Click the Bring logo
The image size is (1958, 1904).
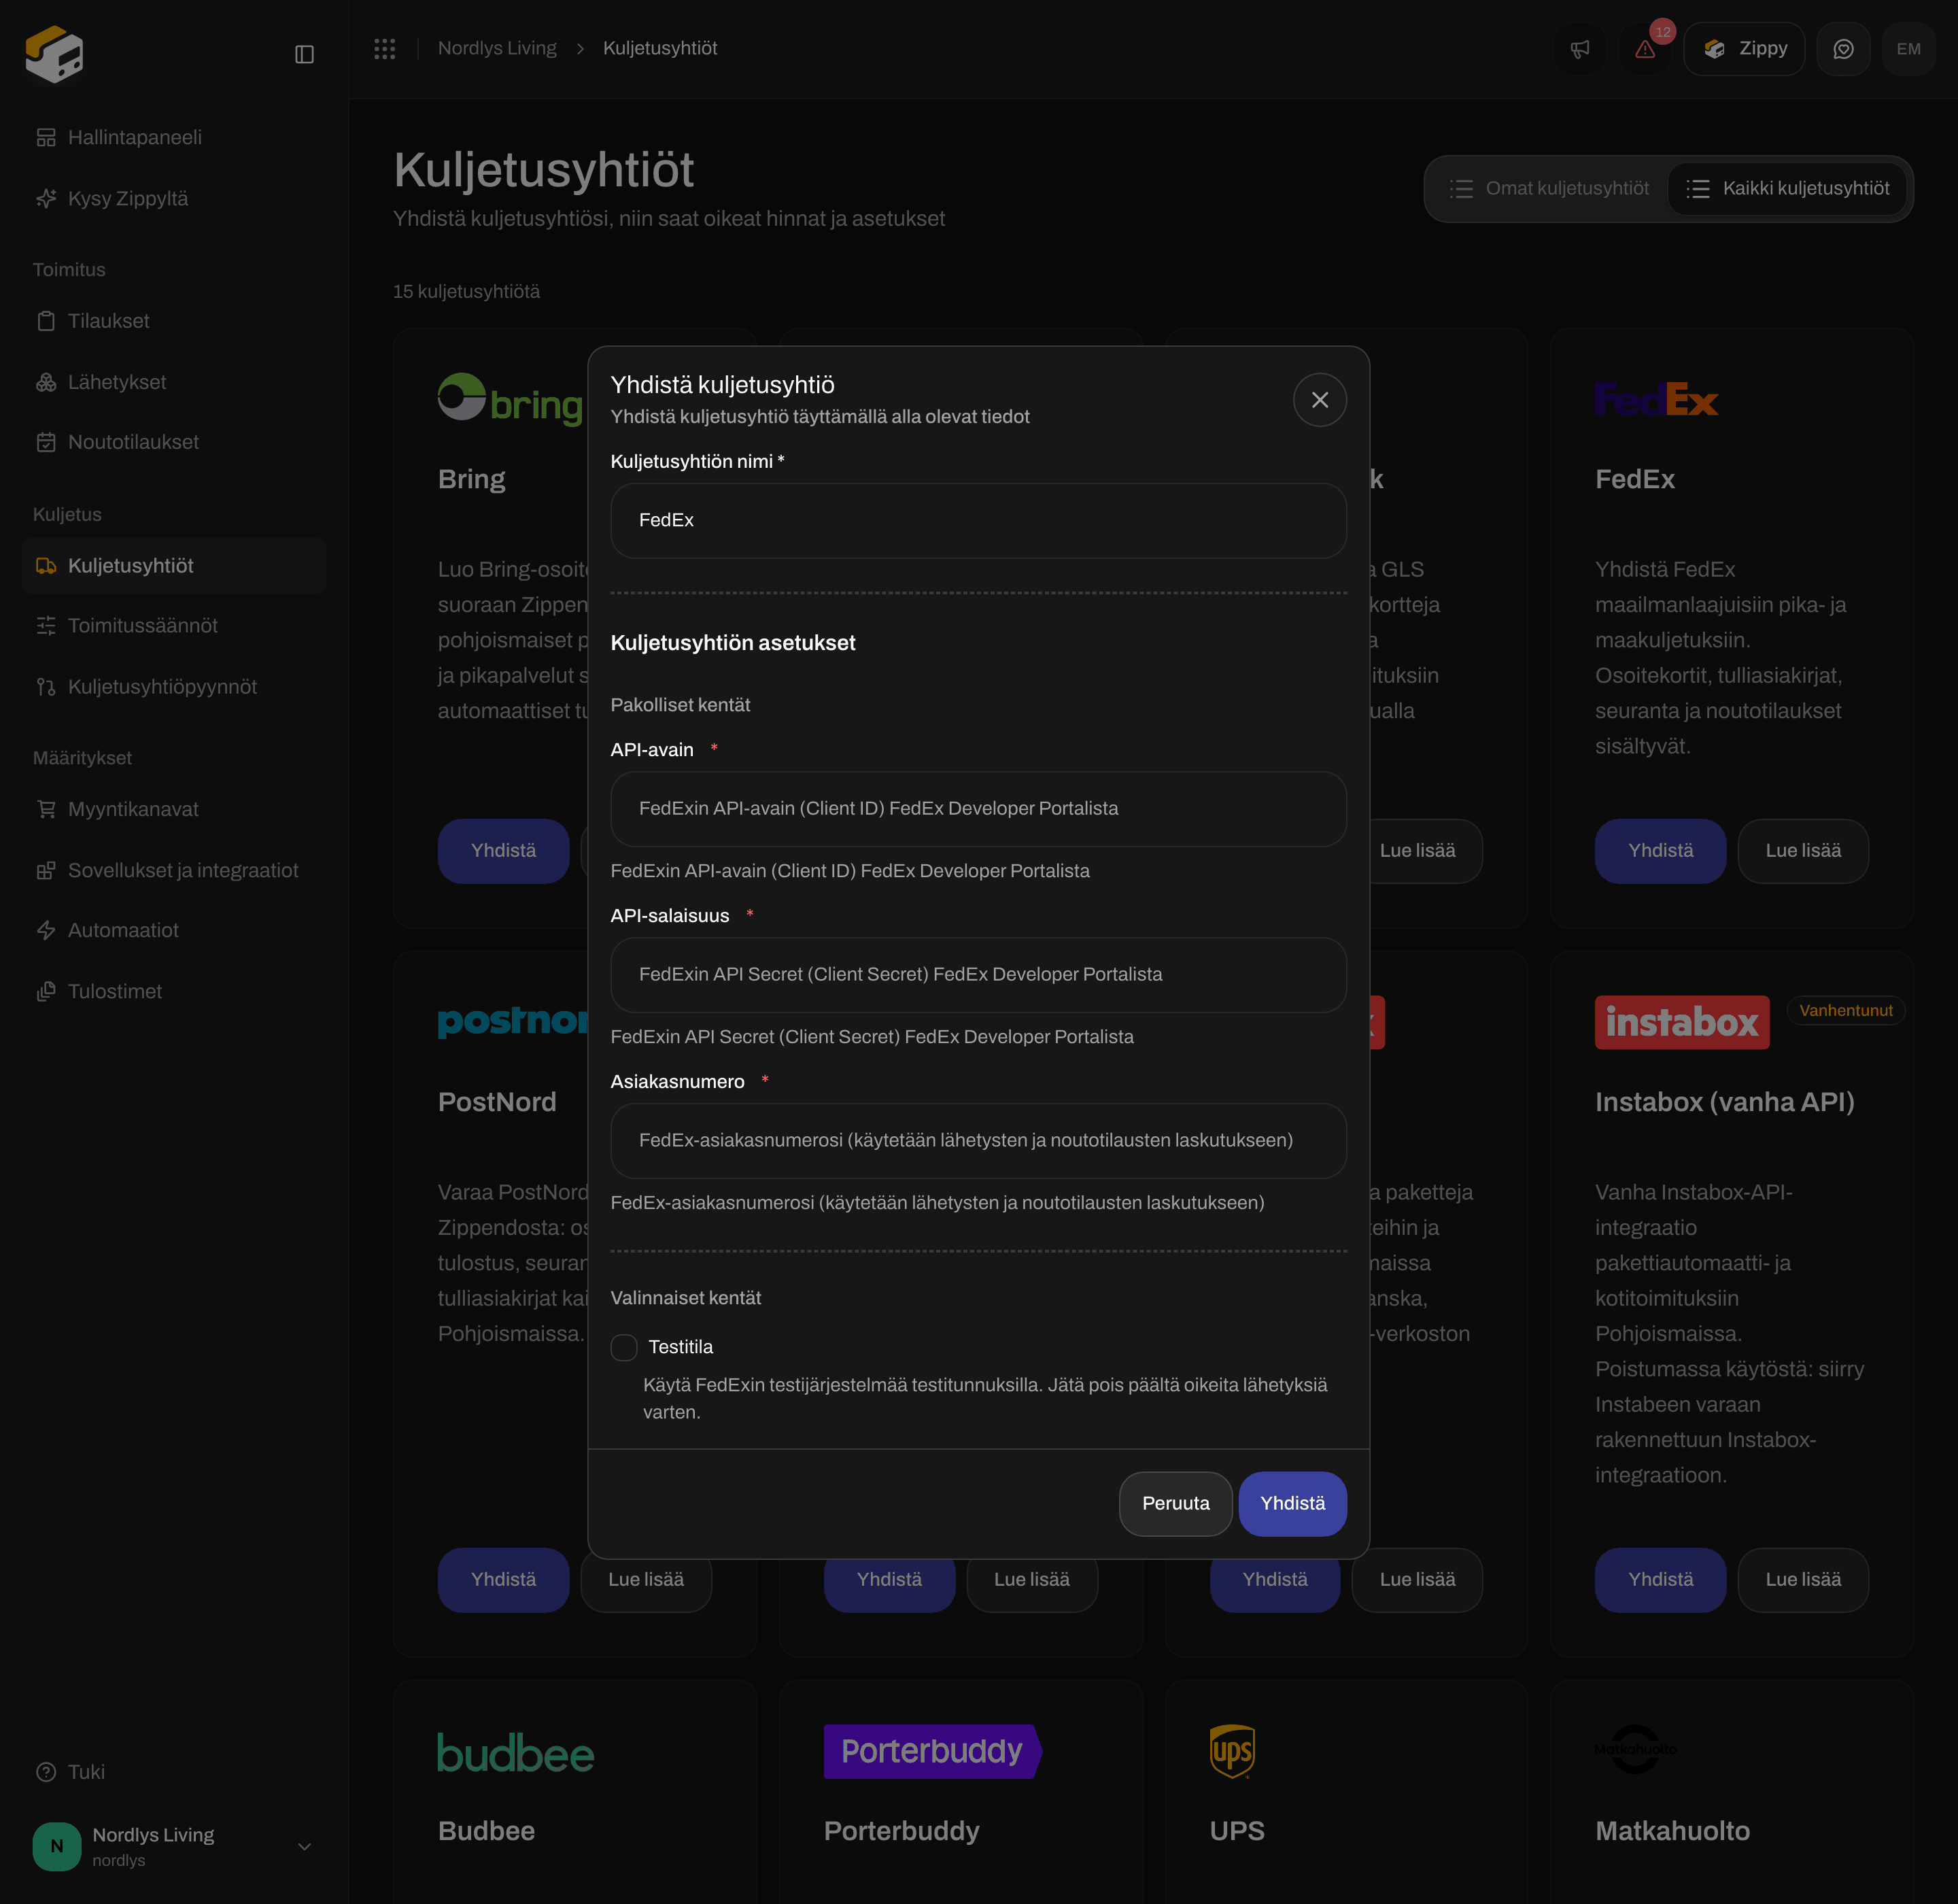[x=511, y=400]
